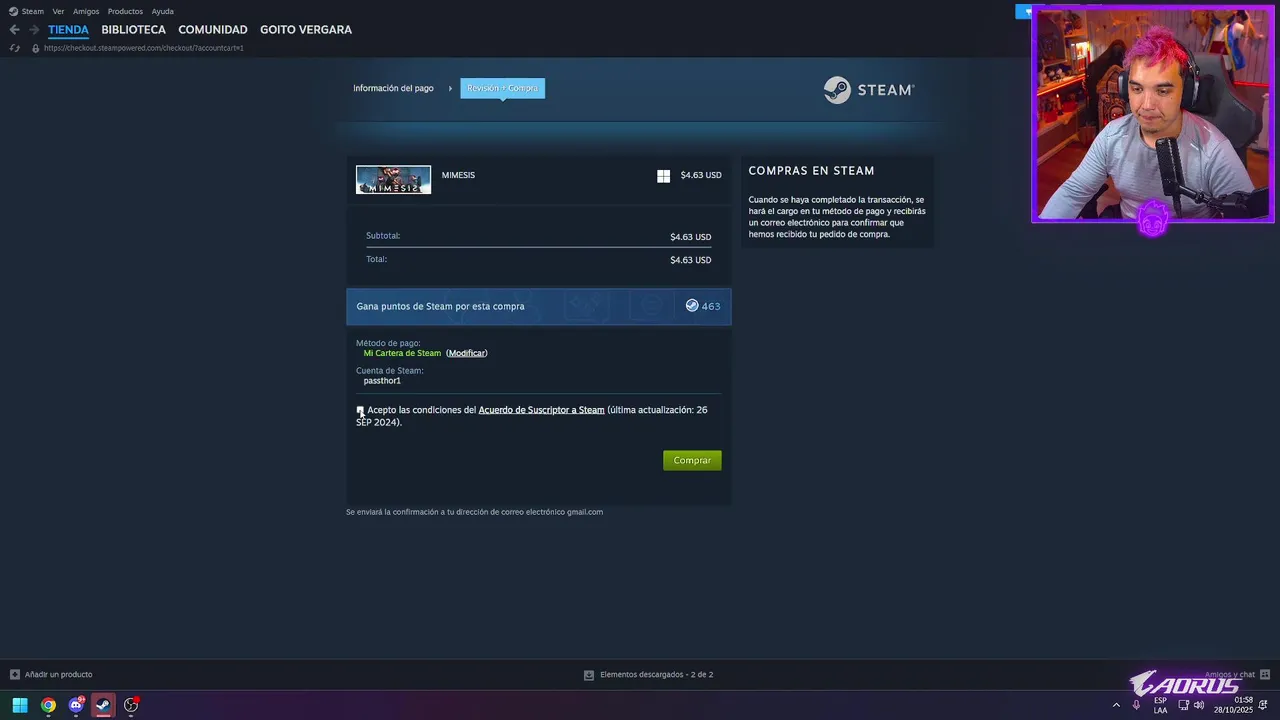Open the GOITO VERGARA profile tab
The image size is (1280, 720).
pos(306,30)
